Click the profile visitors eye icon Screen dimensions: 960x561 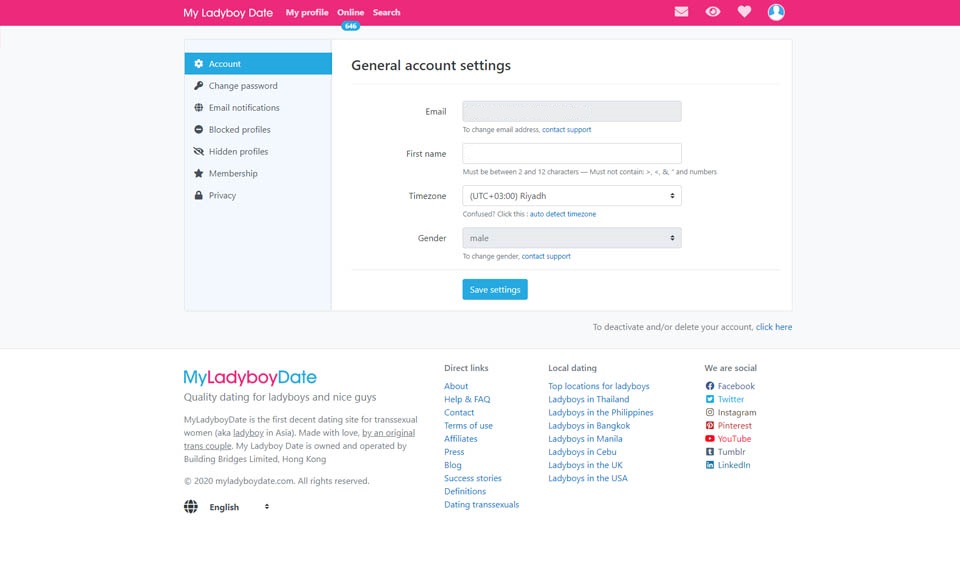pos(712,12)
